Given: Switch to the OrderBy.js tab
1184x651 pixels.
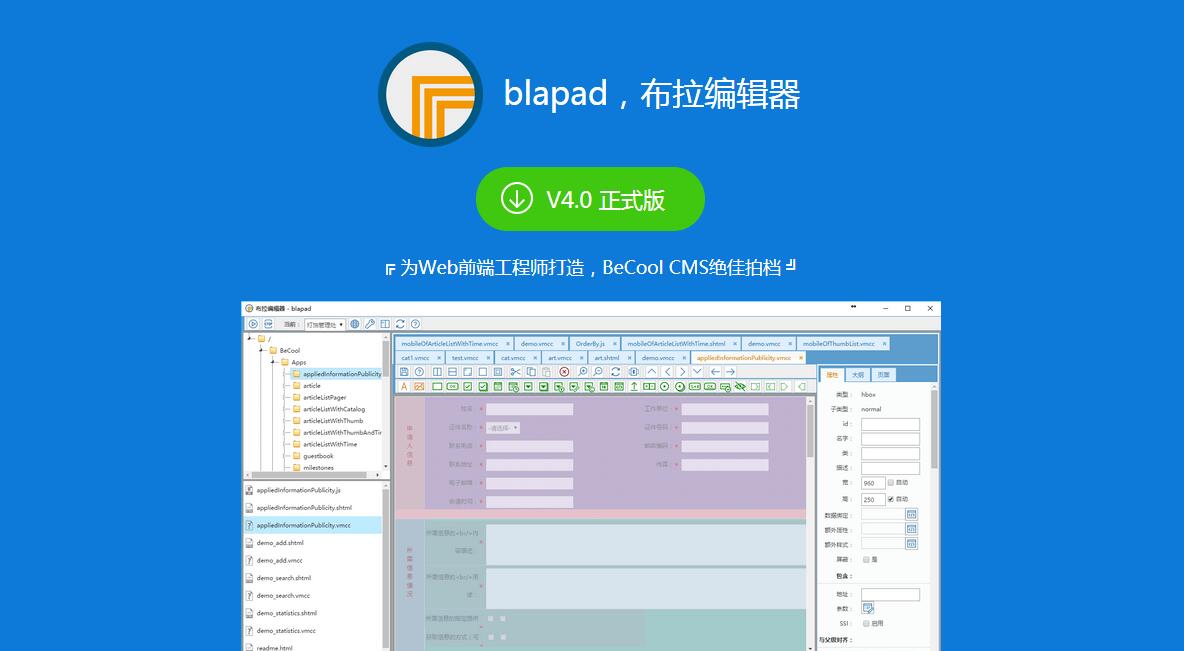Looking at the screenshot, I should point(590,344).
